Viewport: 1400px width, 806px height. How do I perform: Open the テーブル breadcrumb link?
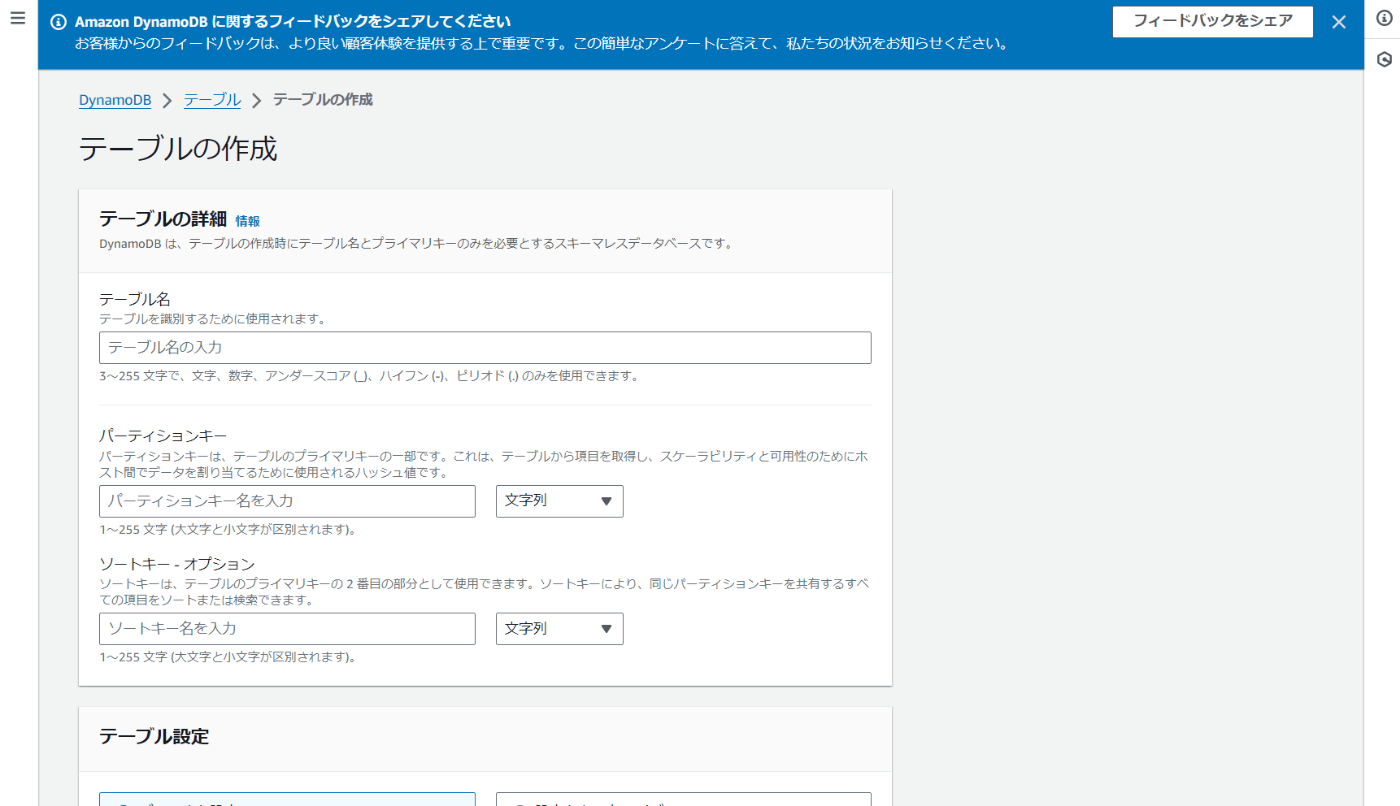pyautogui.click(x=212, y=100)
